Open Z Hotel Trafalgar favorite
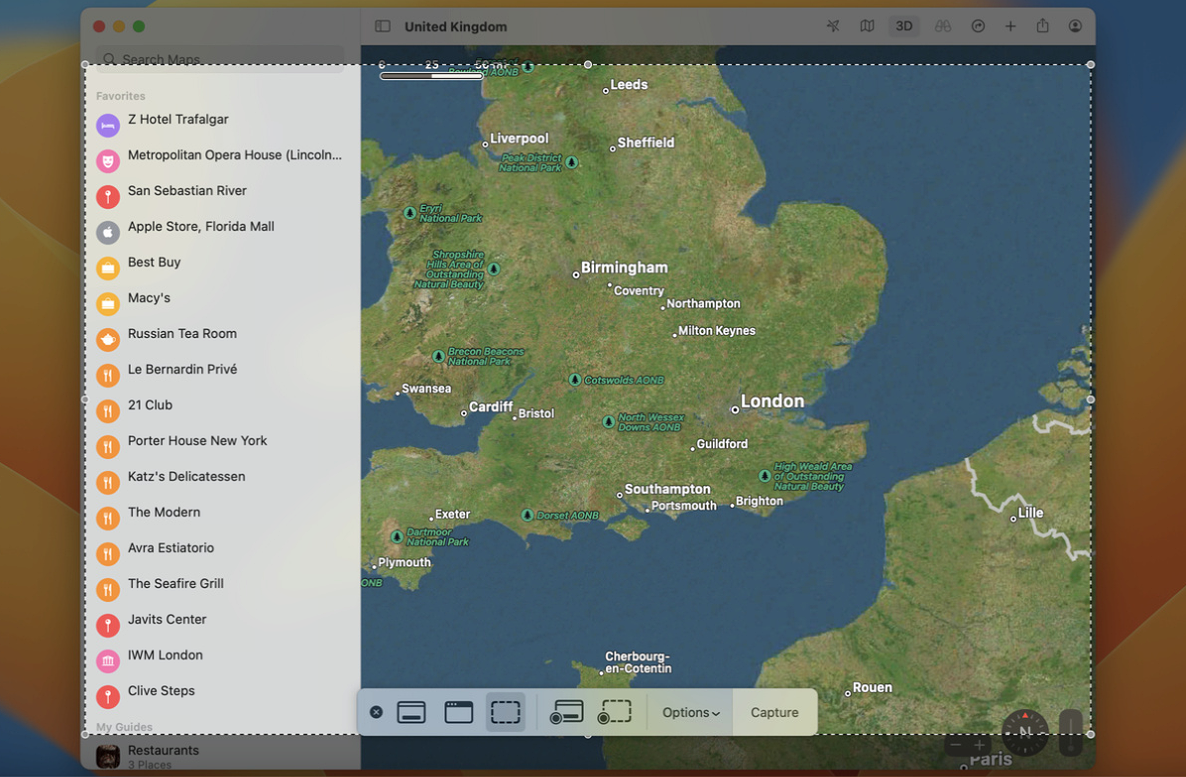 point(178,120)
